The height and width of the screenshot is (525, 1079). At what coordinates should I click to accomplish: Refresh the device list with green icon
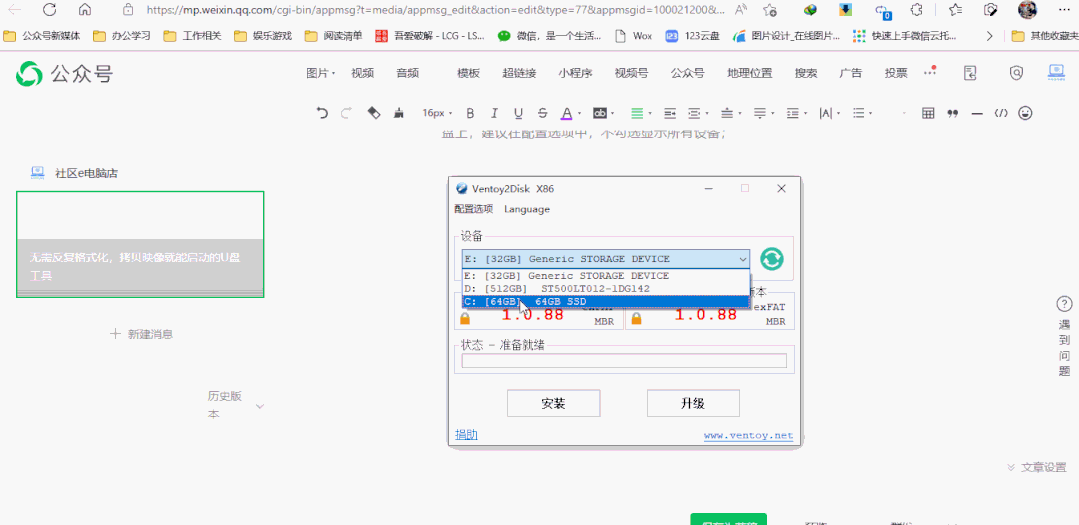coord(772,259)
